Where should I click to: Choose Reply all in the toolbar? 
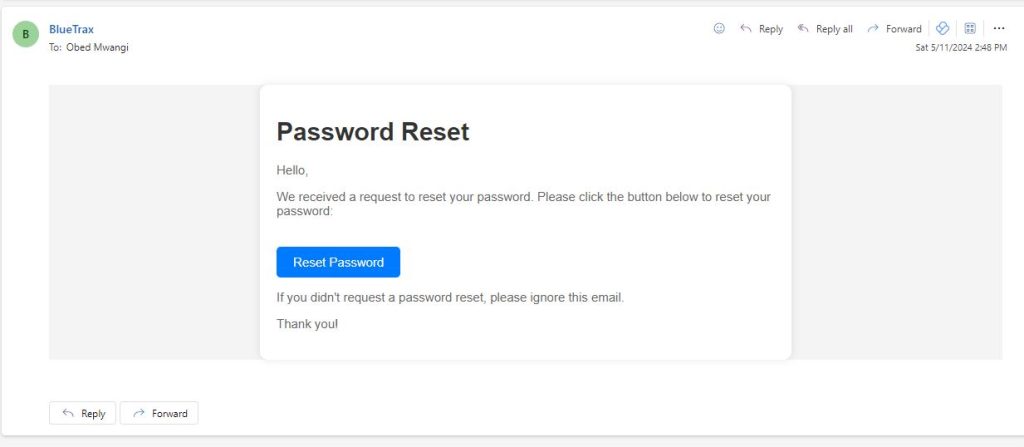pyautogui.click(x=825, y=29)
